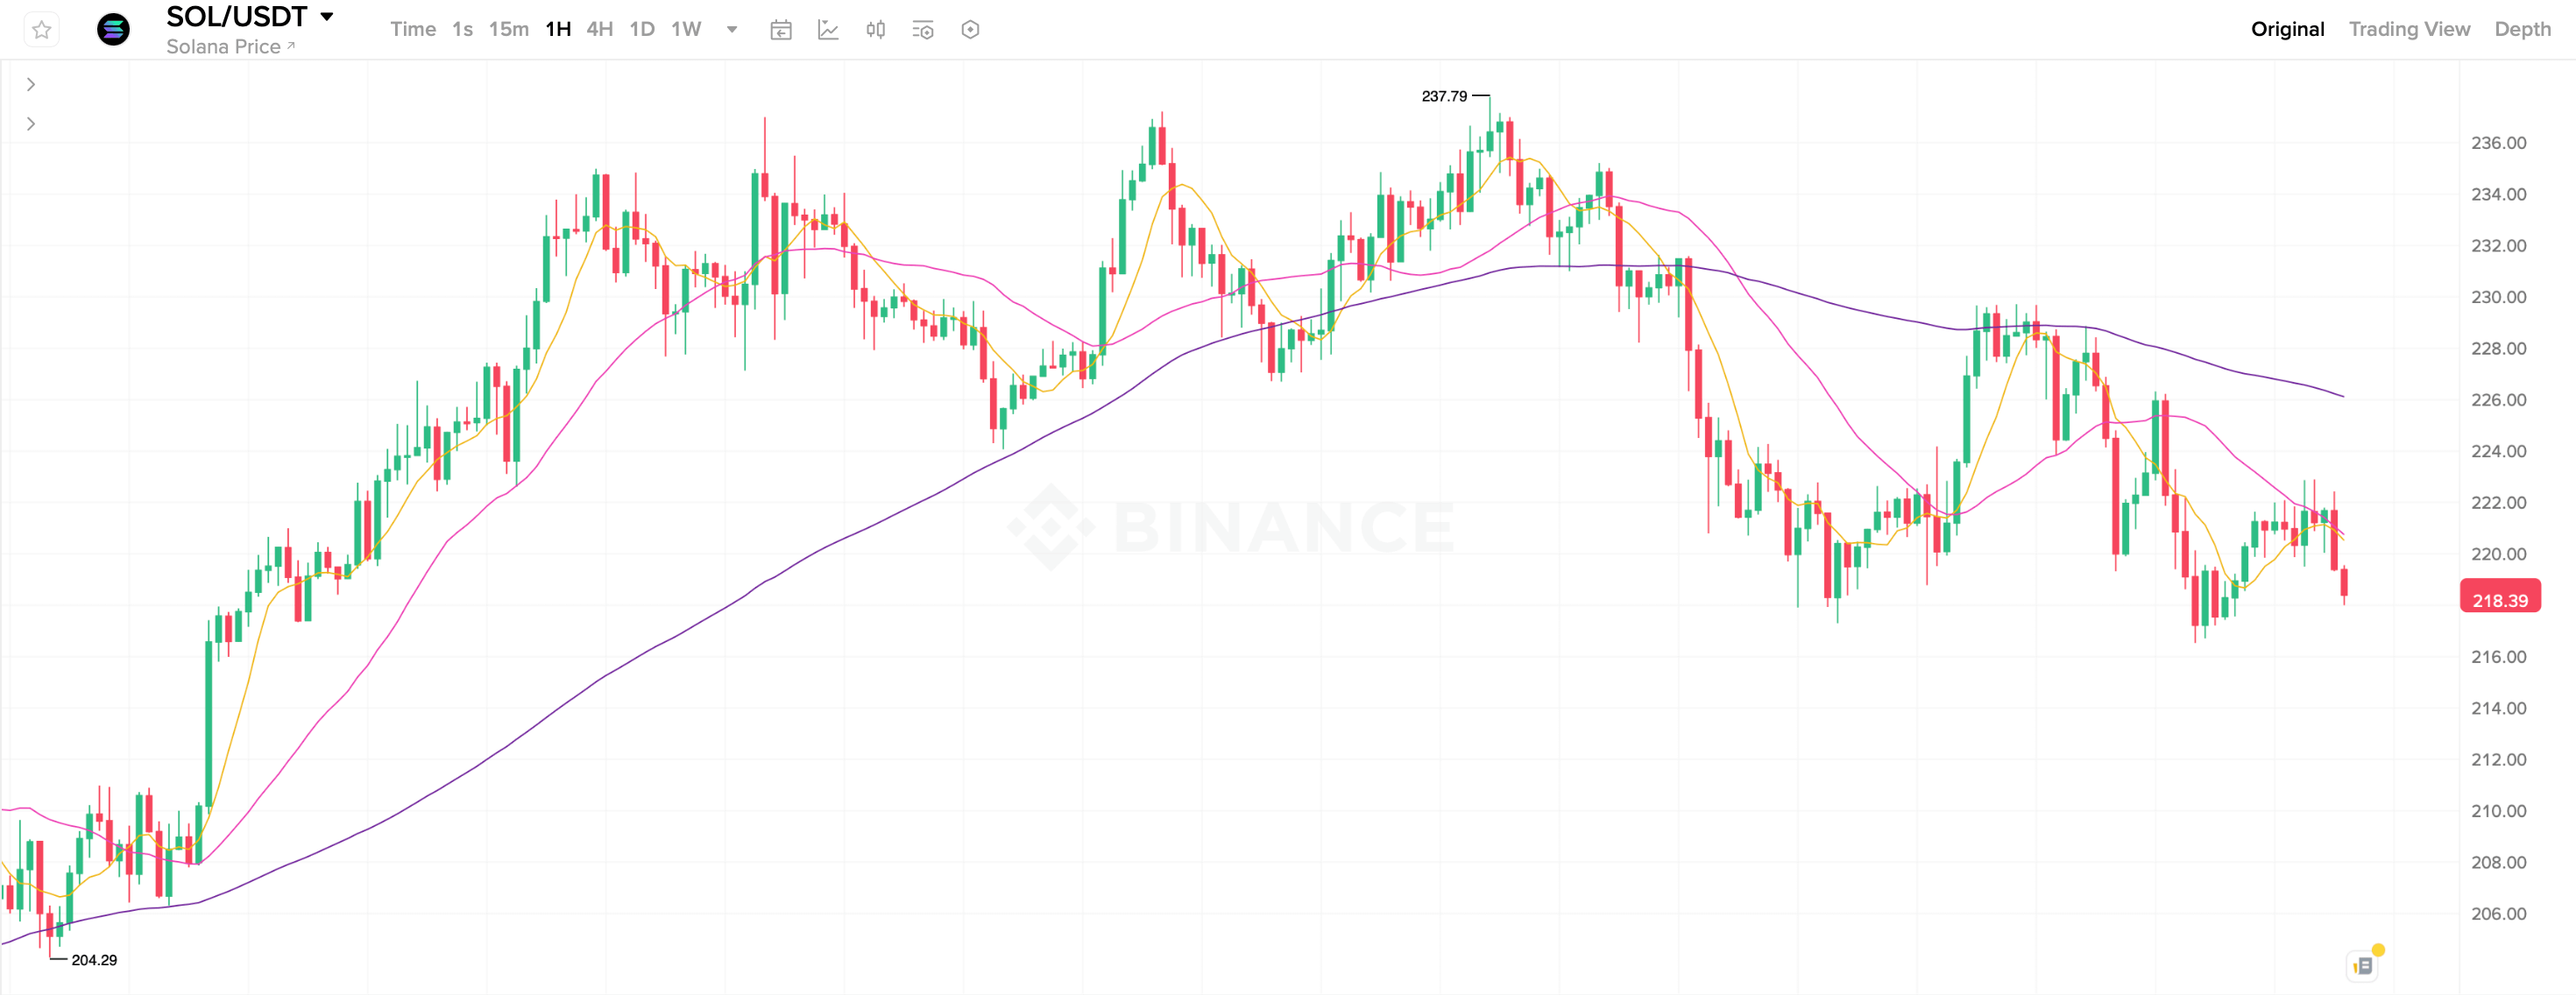Select the 4H interval
This screenshot has height=995, width=2576.
tap(599, 29)
